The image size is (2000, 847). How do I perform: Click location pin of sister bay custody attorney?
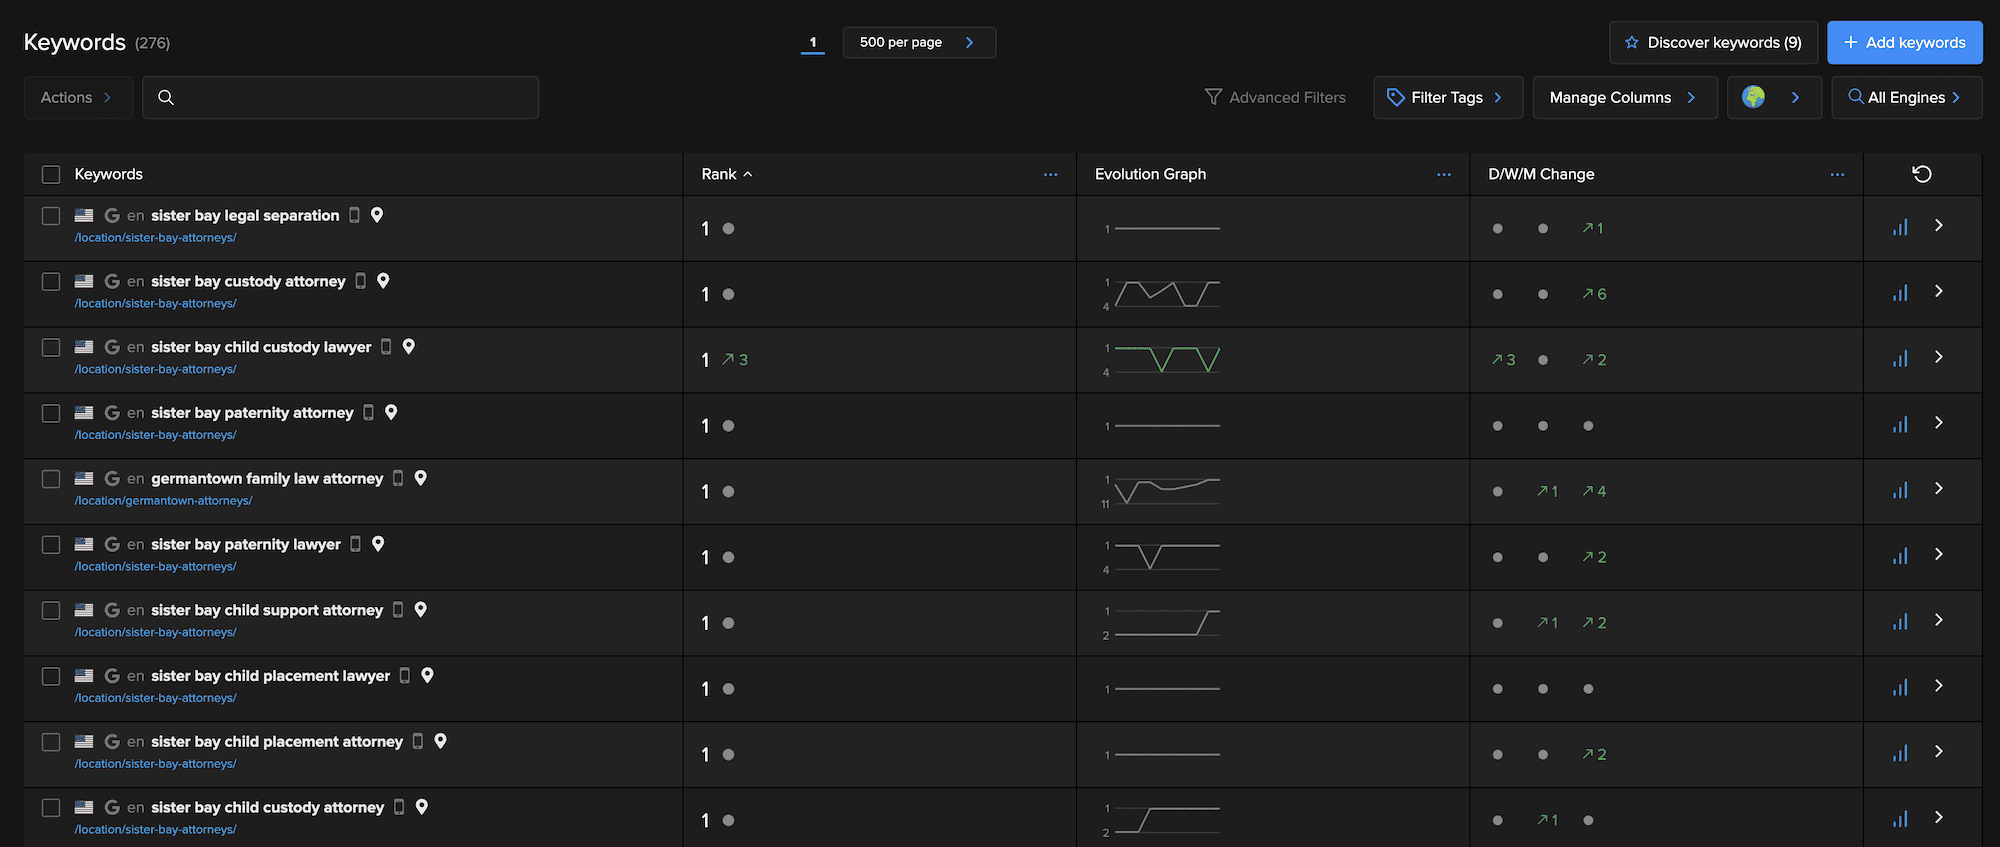coord(383,281)
